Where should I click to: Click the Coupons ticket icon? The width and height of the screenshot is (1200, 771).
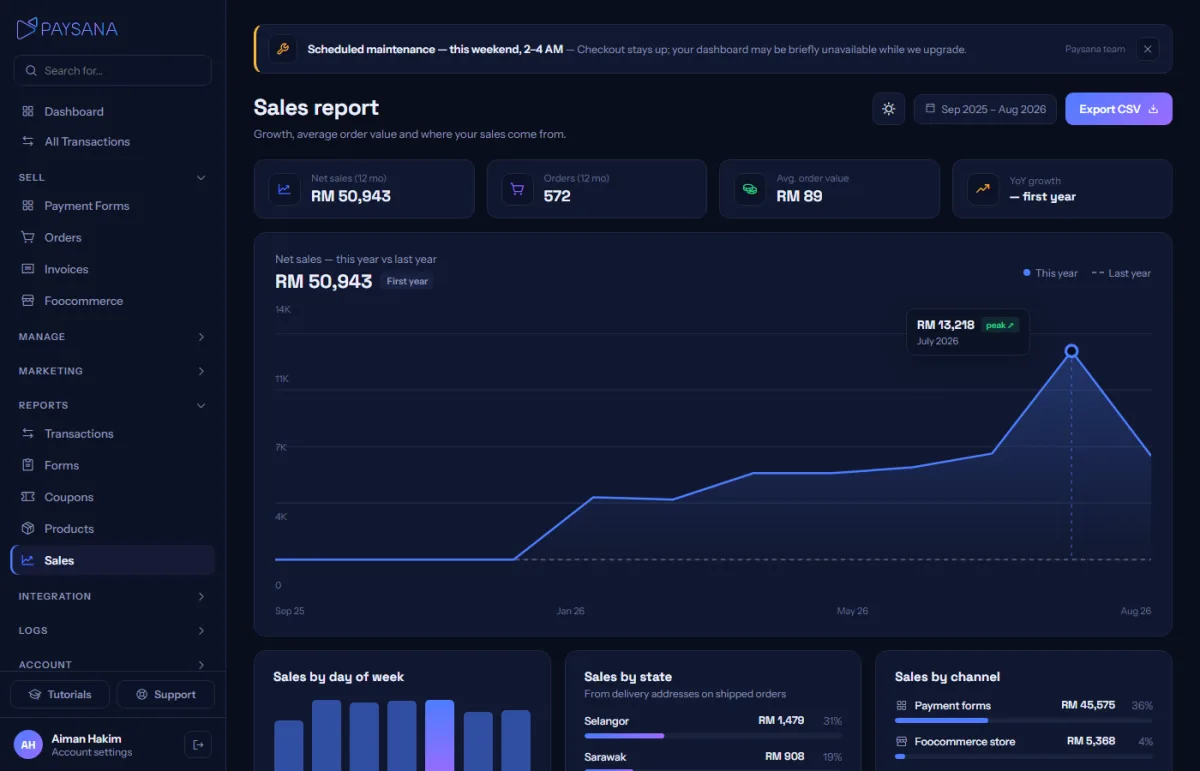click(28, 497)
